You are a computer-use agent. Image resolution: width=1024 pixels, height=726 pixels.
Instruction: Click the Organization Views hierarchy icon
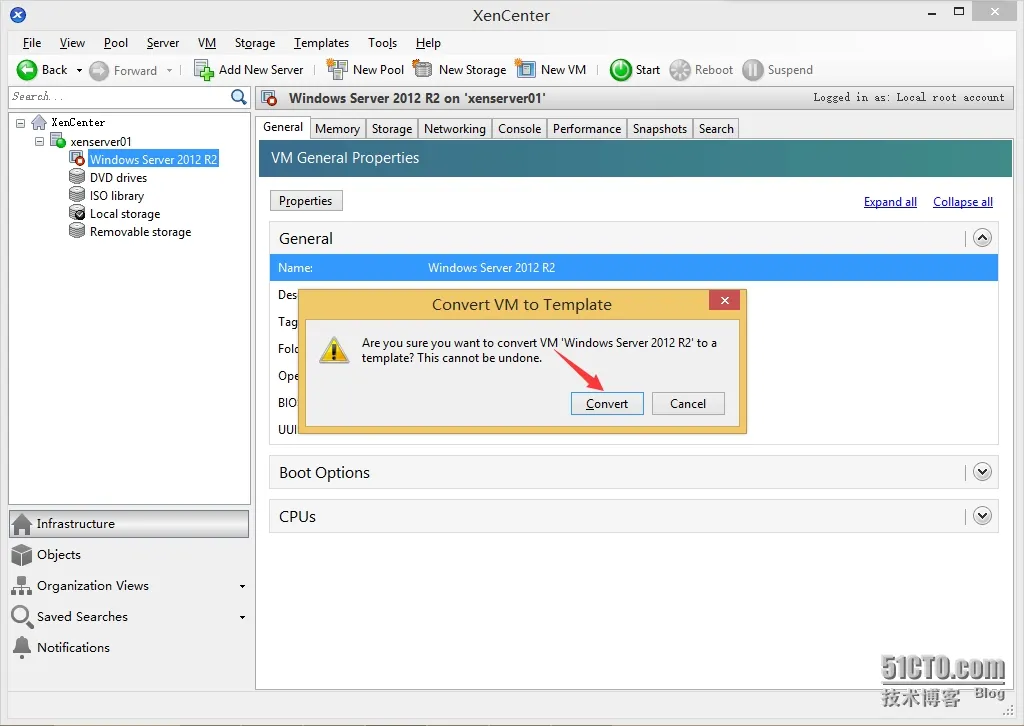[x=22, y=586]
